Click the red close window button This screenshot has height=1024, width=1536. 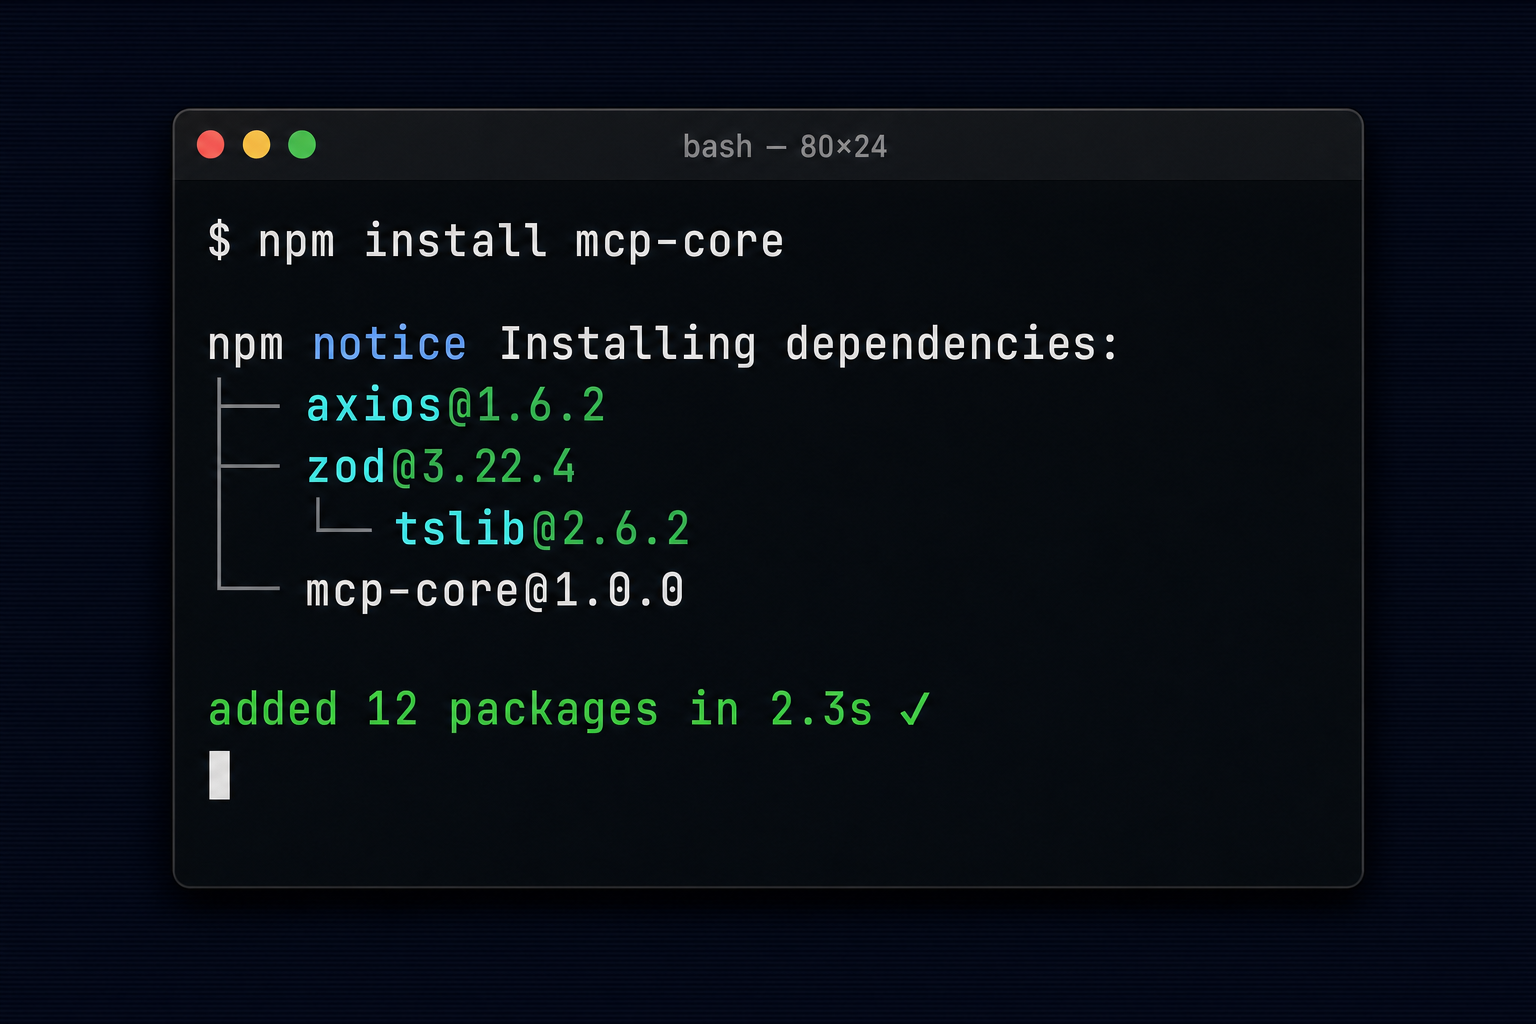[210, 145]
